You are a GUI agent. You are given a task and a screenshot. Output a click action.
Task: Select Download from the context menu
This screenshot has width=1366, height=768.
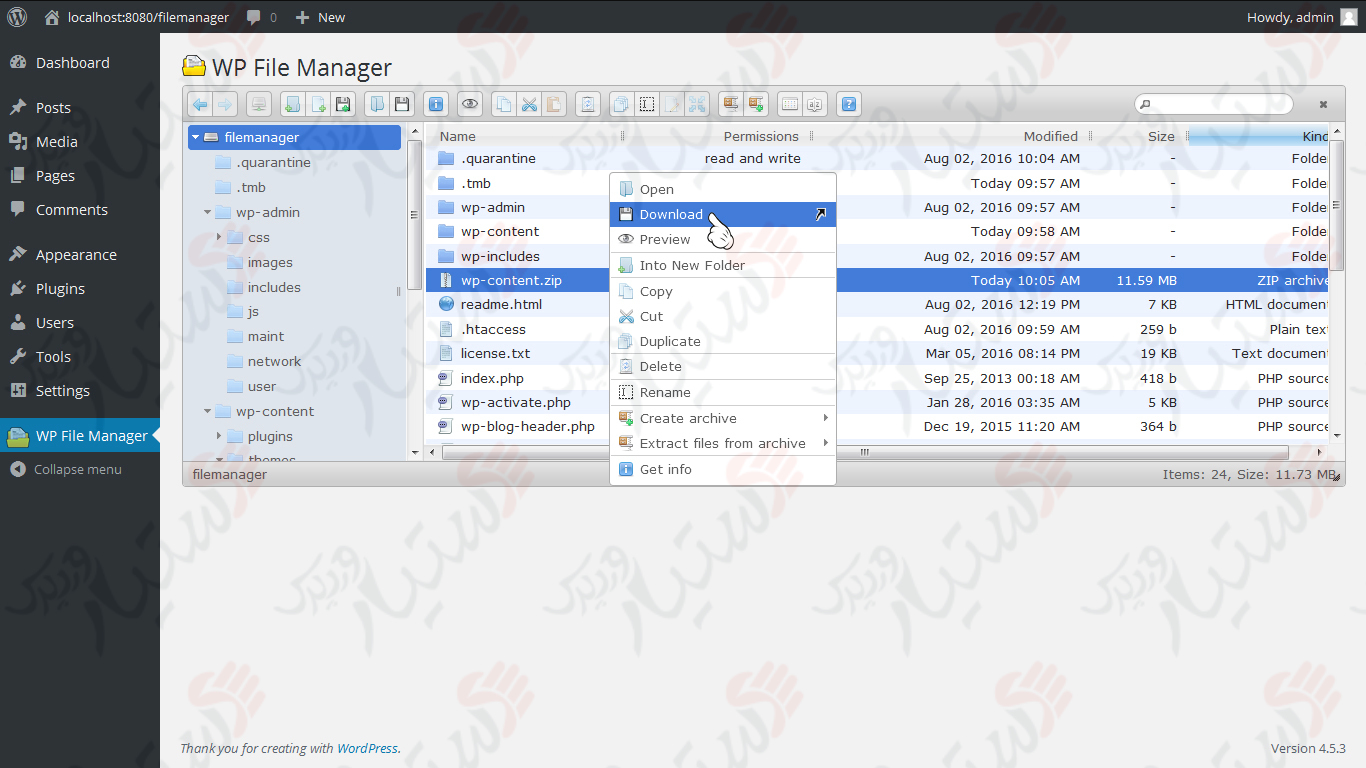[672, 214]
